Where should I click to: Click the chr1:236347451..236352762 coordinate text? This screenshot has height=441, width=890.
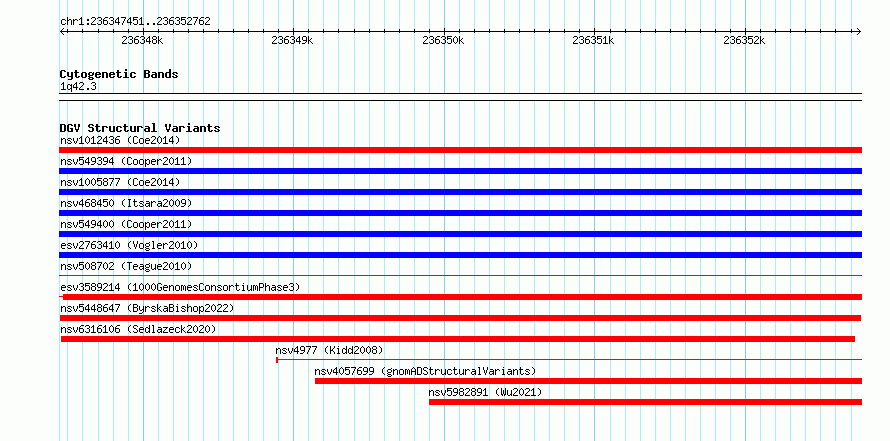coord(135,22)
